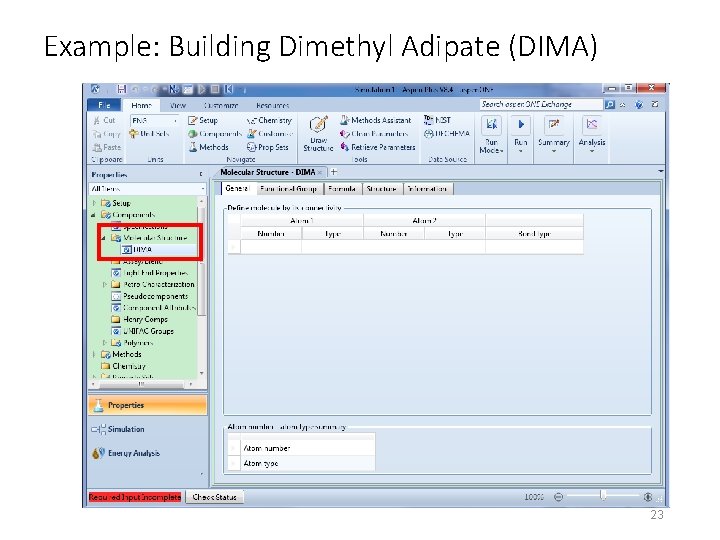Open DECHEMA data source

[446, 134]
